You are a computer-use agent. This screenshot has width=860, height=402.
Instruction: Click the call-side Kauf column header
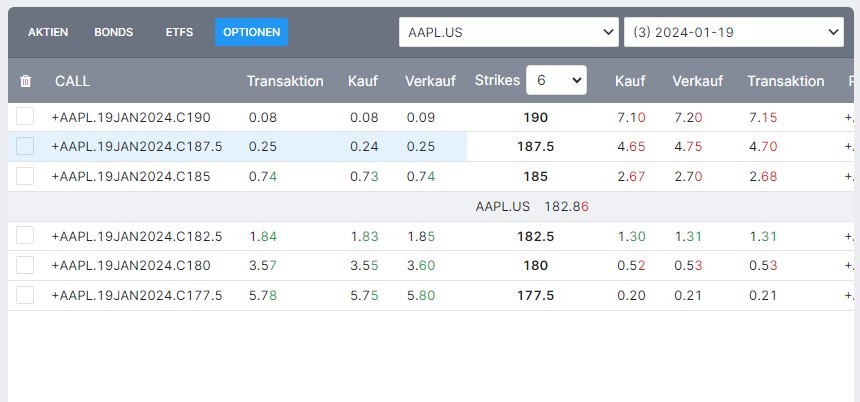click(x=363, y=81)
